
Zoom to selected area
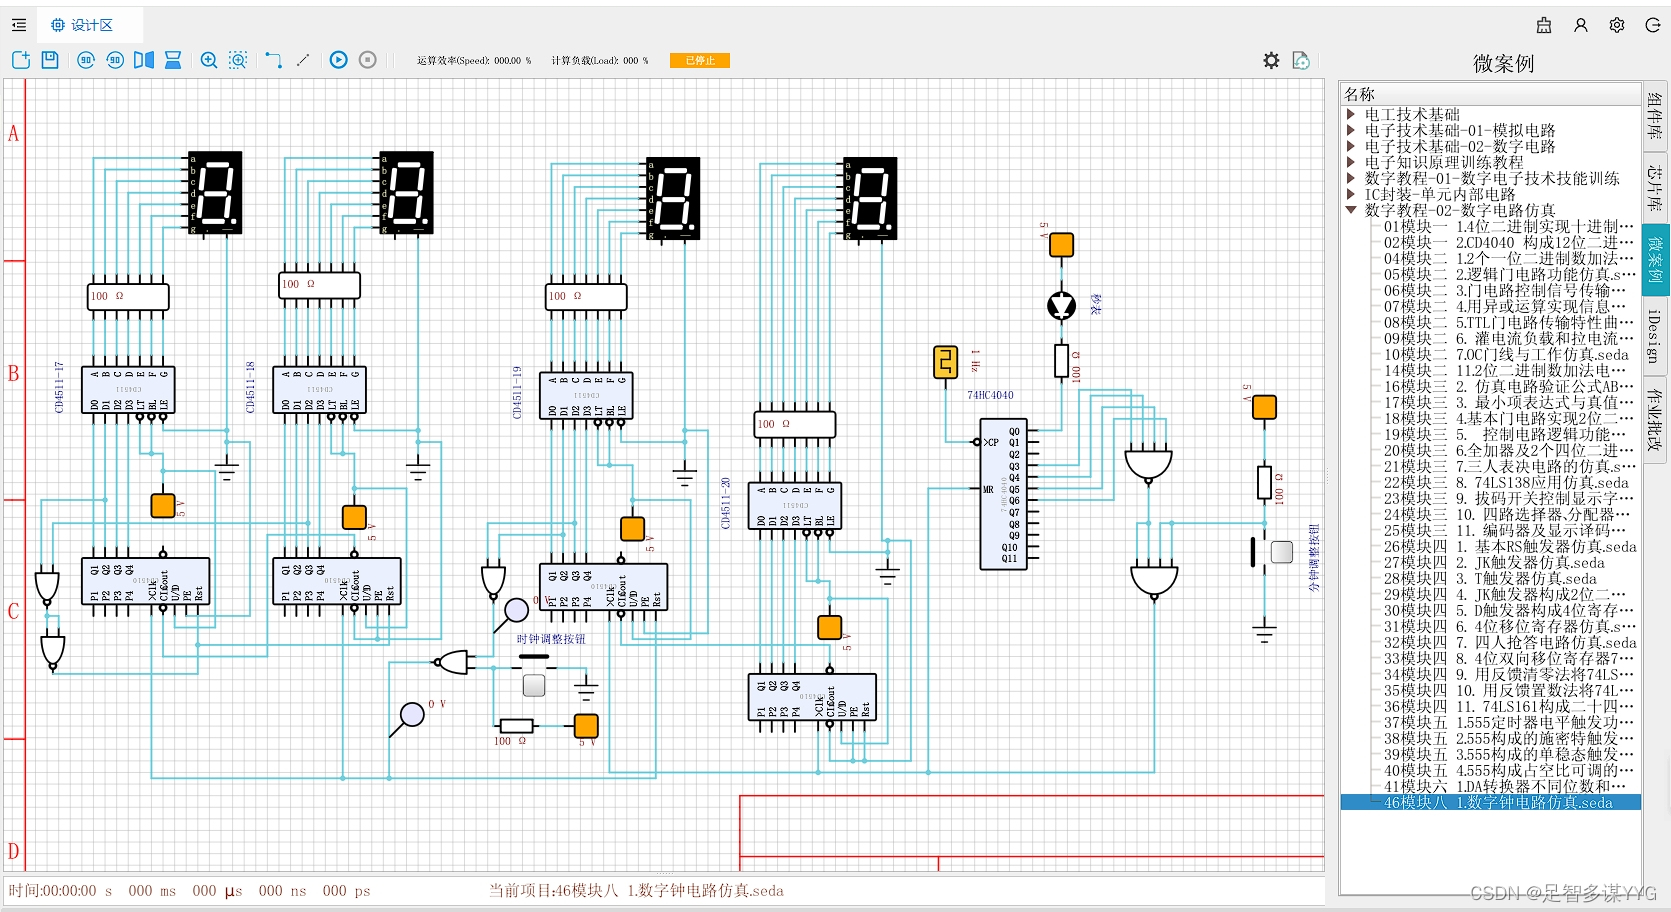pyautogui.click(x=238, y=60)
